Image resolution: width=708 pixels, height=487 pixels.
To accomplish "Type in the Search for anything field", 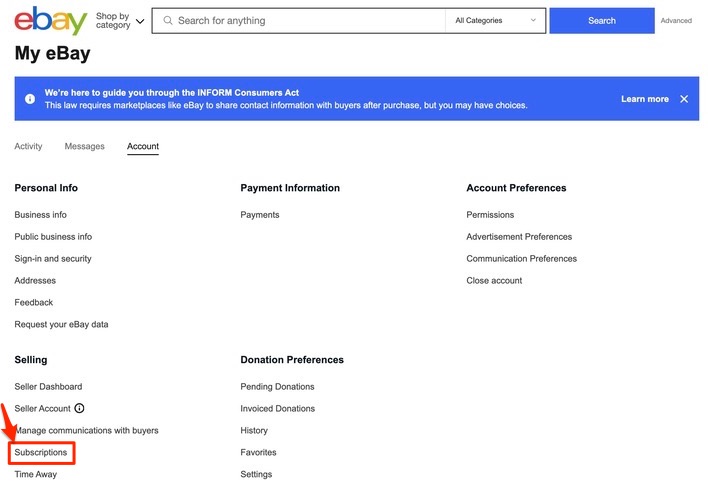I will 305,20.
